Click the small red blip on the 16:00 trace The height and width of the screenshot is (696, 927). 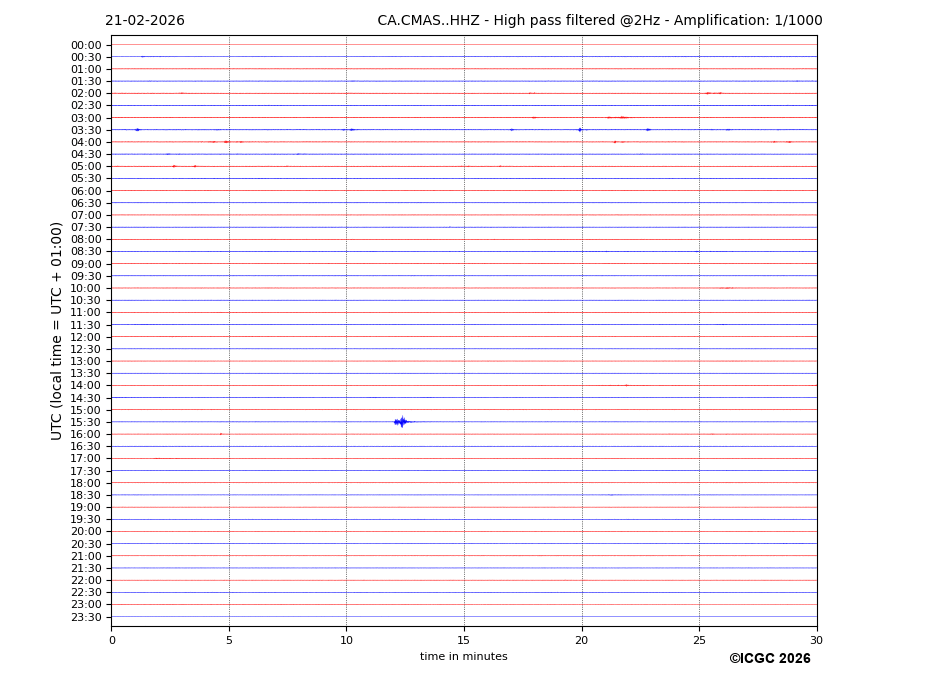click(x=221, y=434)
